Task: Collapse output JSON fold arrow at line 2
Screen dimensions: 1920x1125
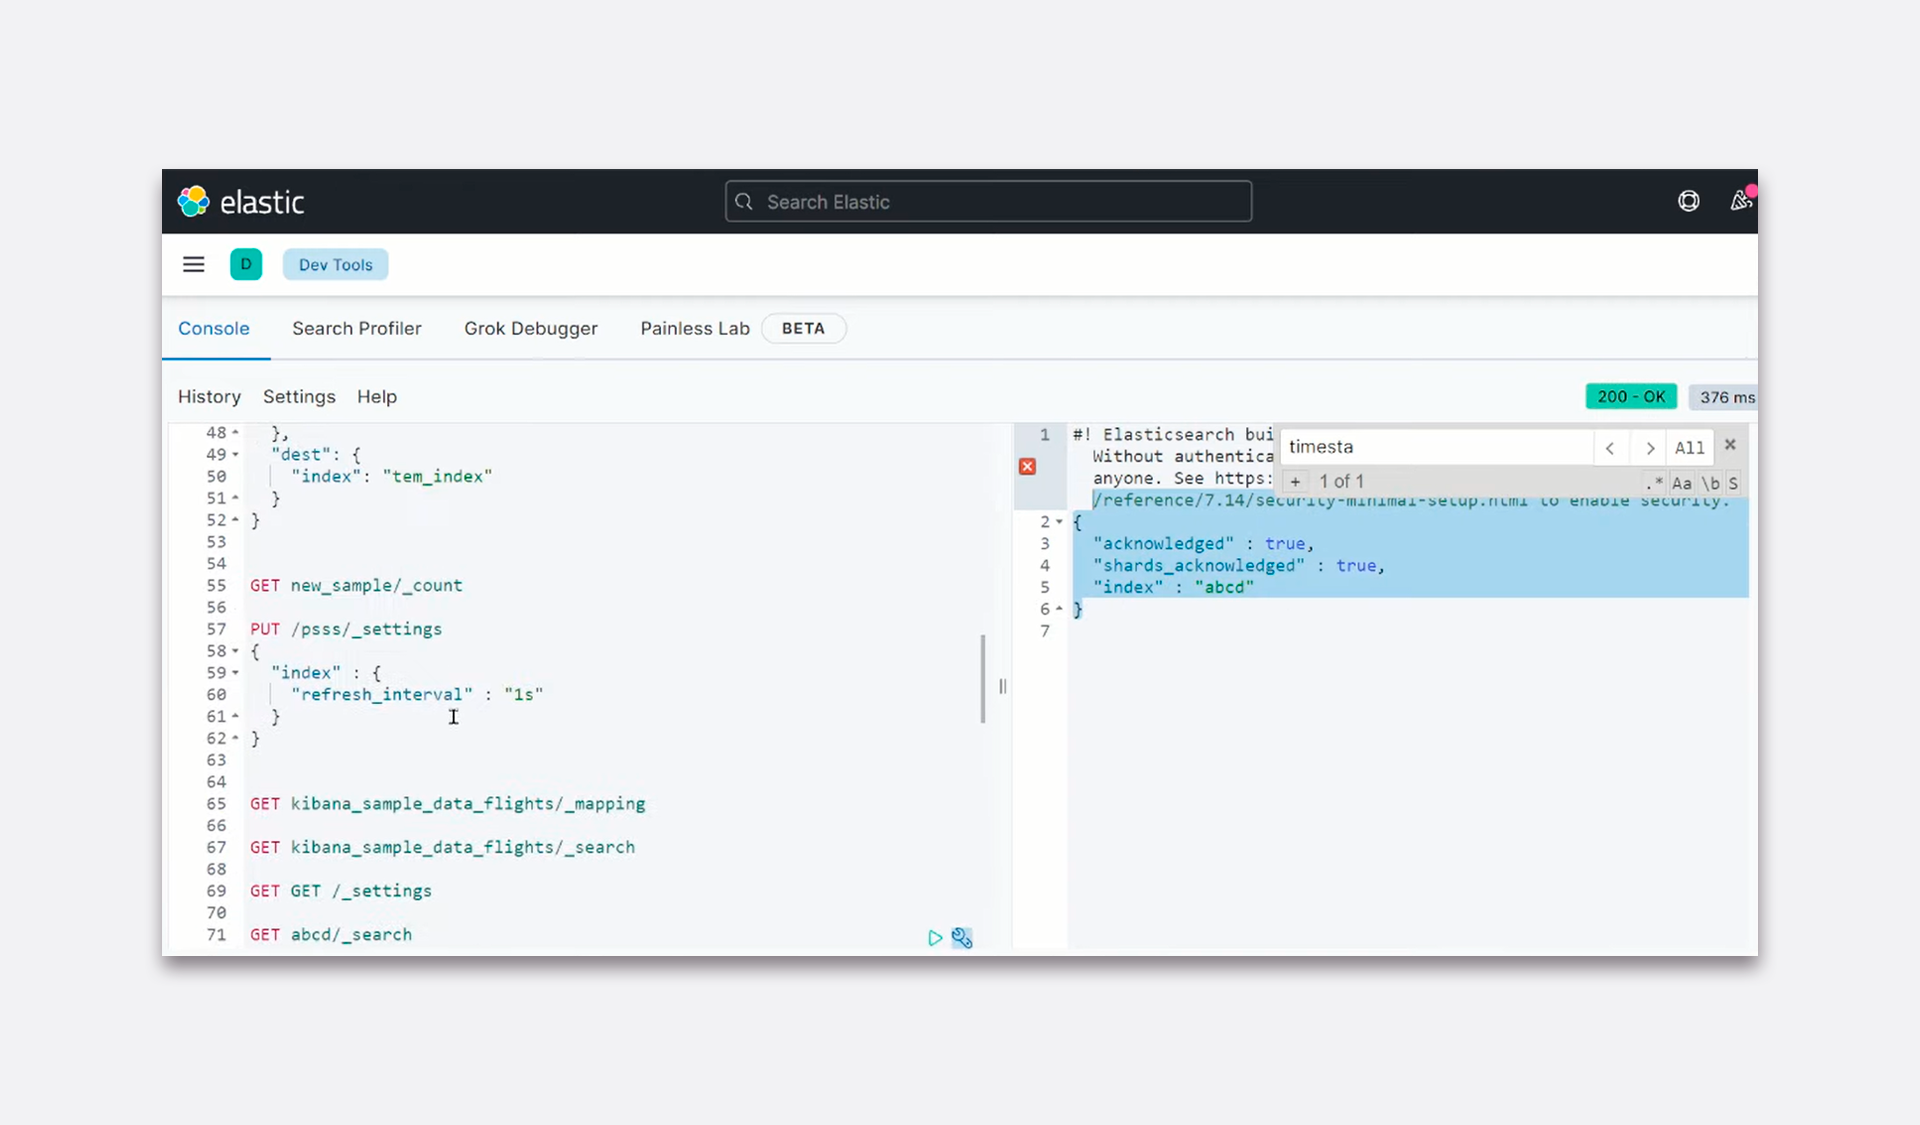Action: (x=1059, y=522)
